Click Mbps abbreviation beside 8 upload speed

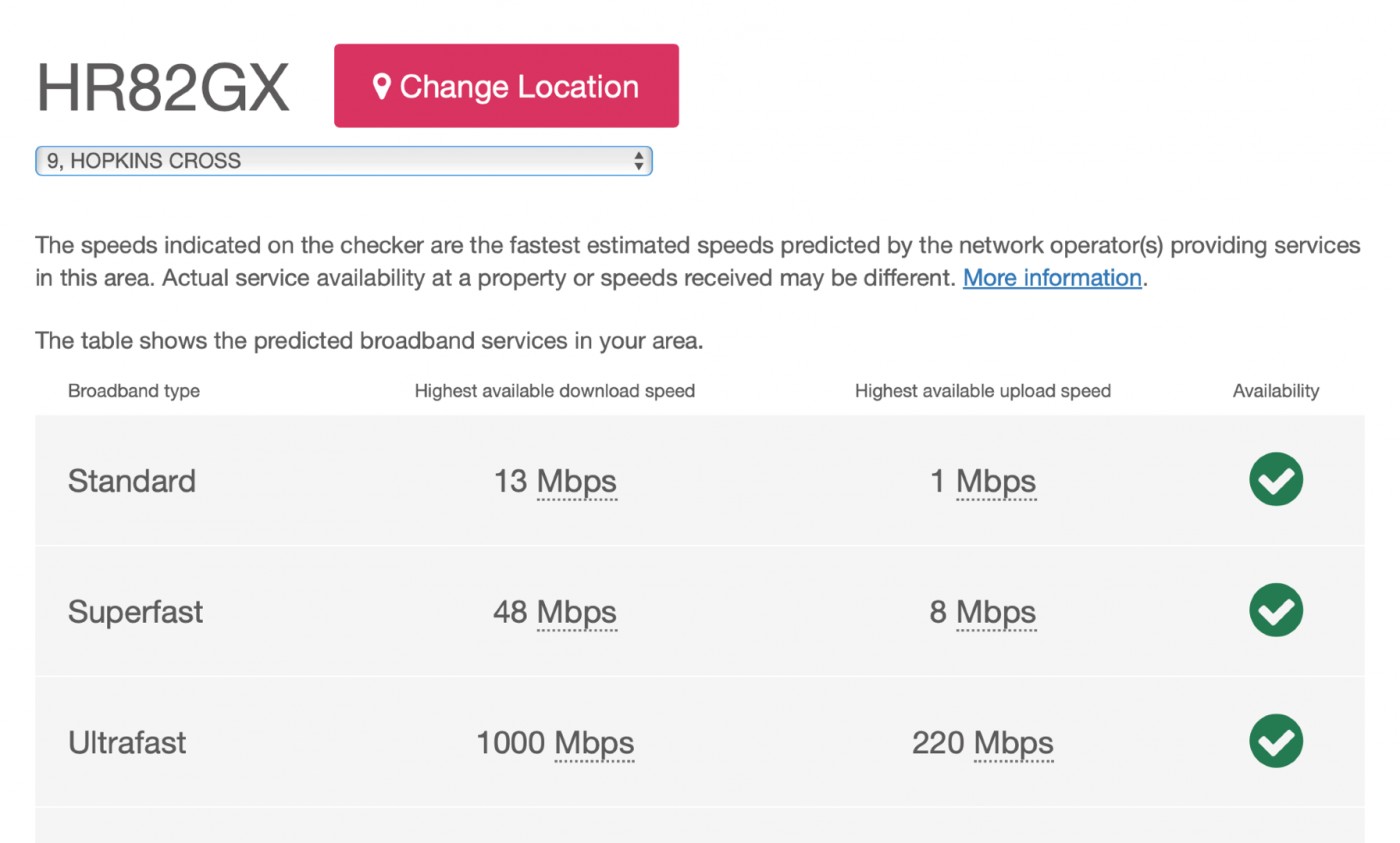996,613
